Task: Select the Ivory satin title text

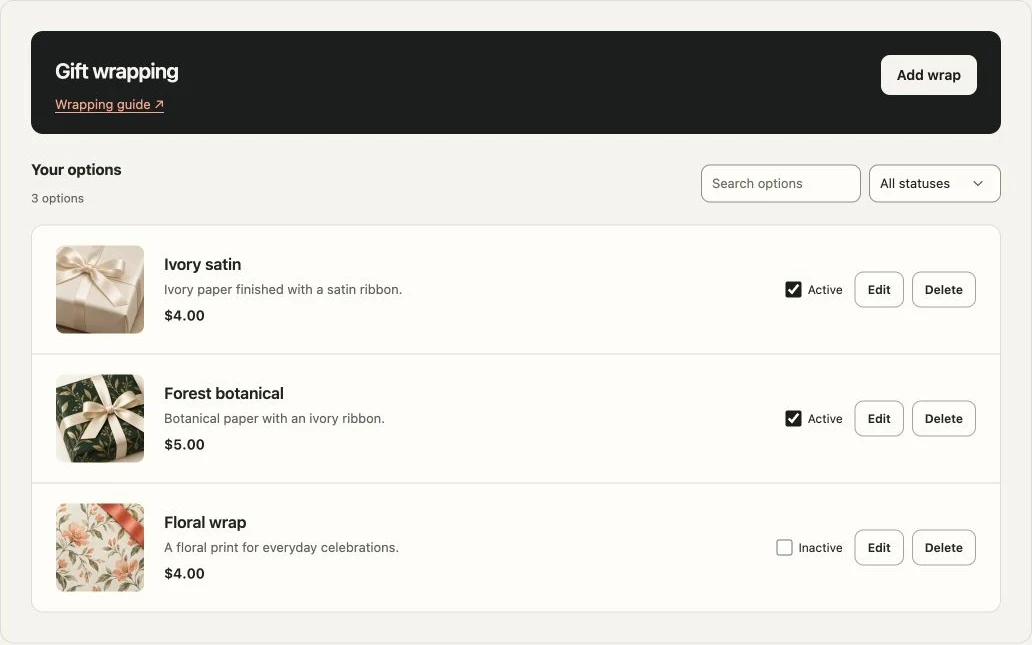Action: pos(203,265)
